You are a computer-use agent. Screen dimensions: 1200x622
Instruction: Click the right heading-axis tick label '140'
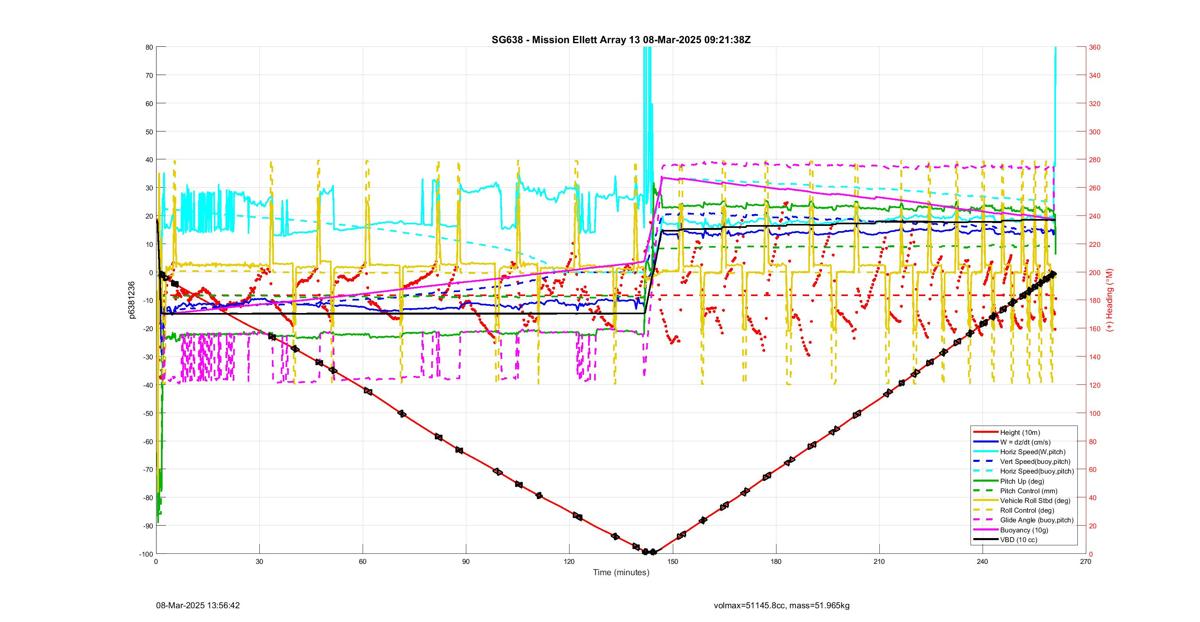coord(1095,357)
